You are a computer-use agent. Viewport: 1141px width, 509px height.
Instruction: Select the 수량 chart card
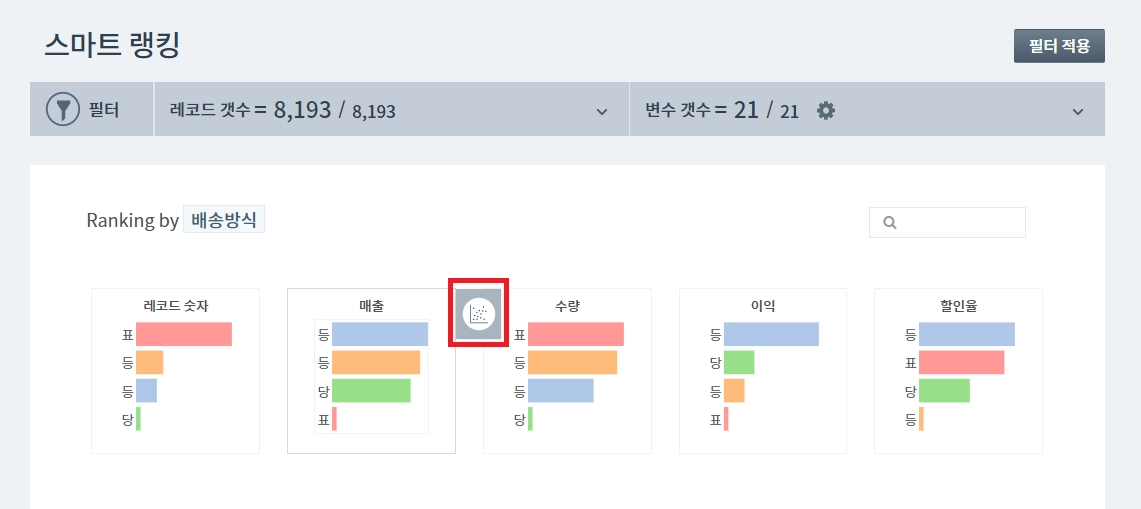click(567, 371)
